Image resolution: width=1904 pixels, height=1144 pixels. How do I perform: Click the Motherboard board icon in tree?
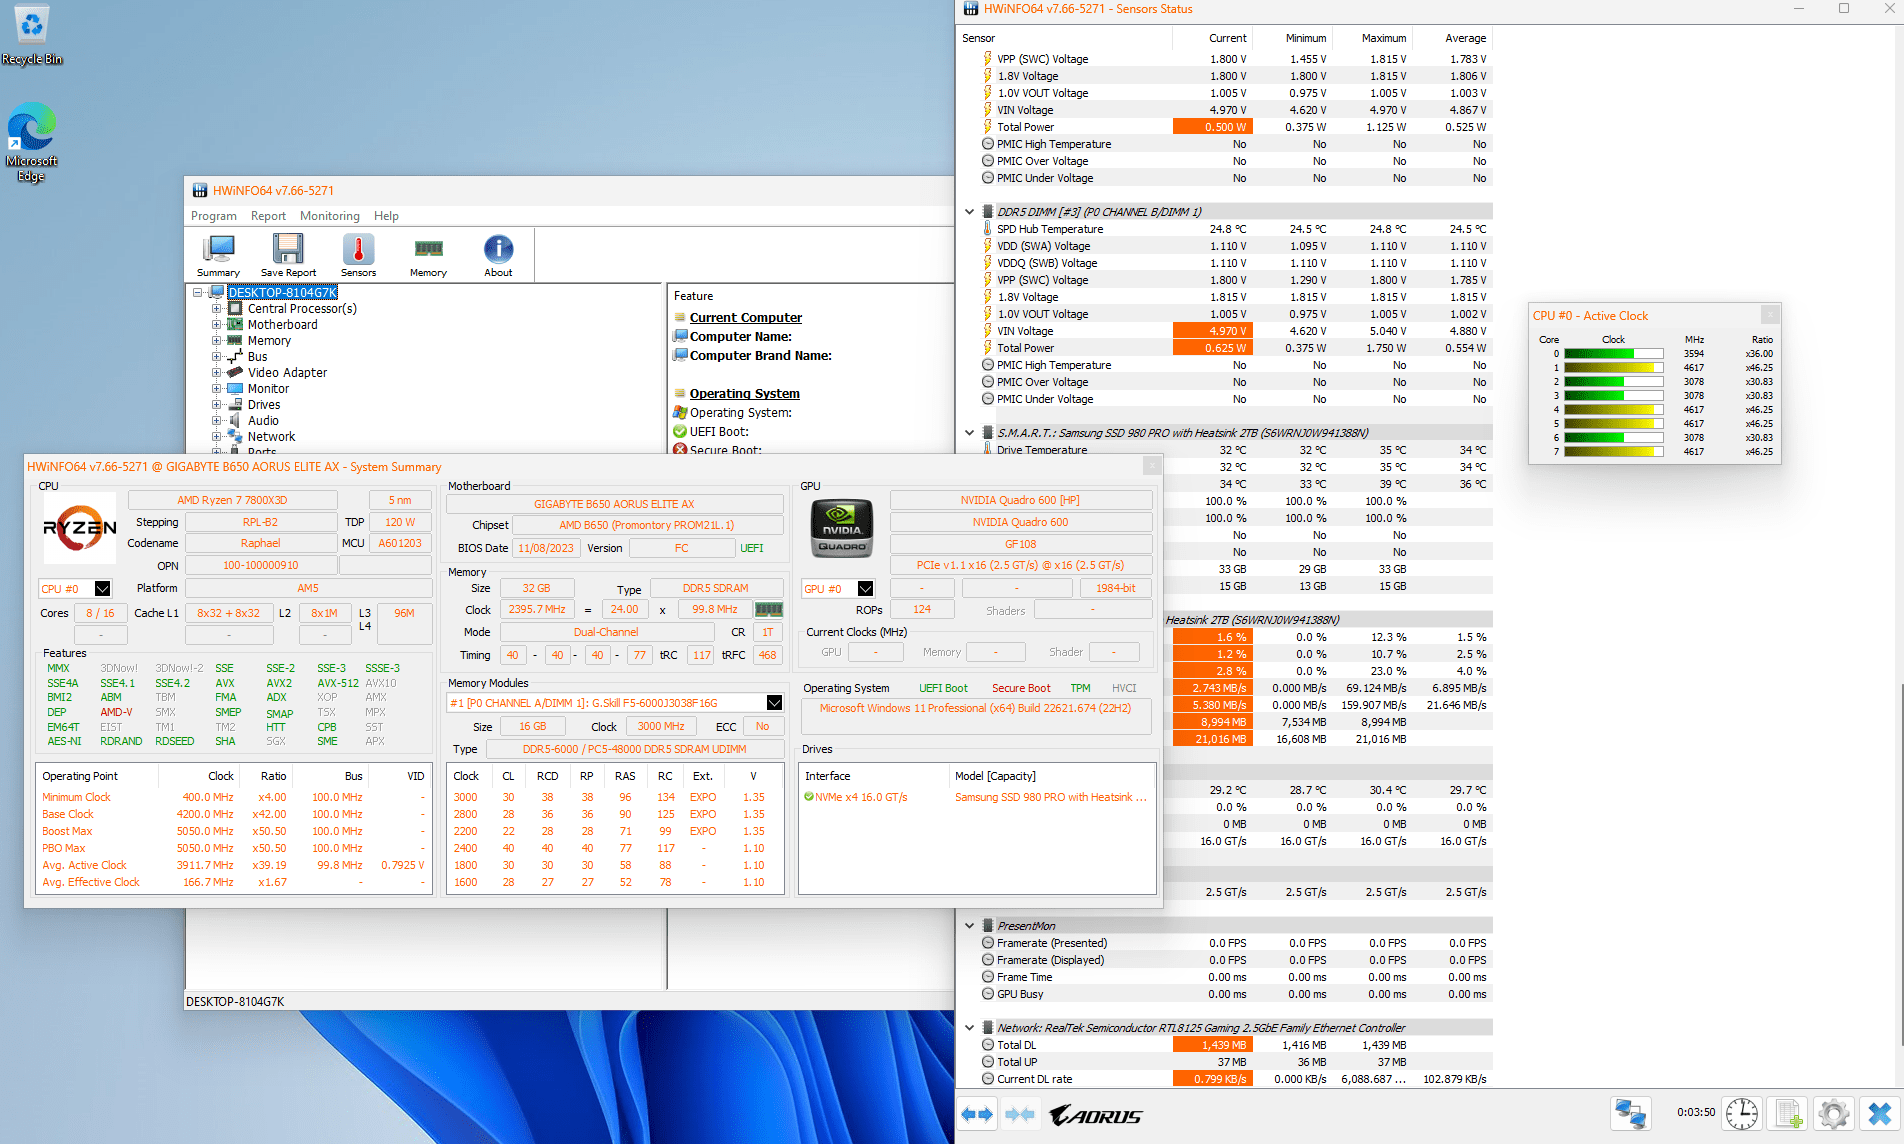coord(235,325)
